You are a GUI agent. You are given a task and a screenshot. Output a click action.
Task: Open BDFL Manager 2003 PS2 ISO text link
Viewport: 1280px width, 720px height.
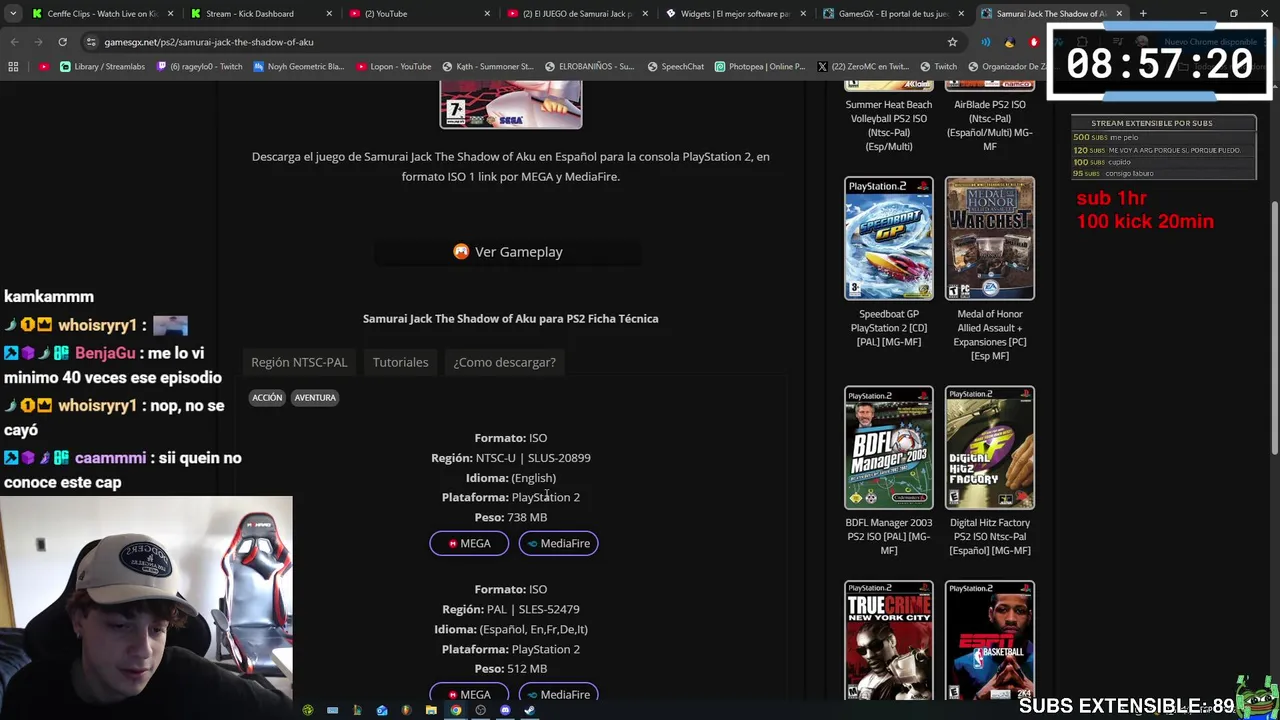click(x=889, y=536)
